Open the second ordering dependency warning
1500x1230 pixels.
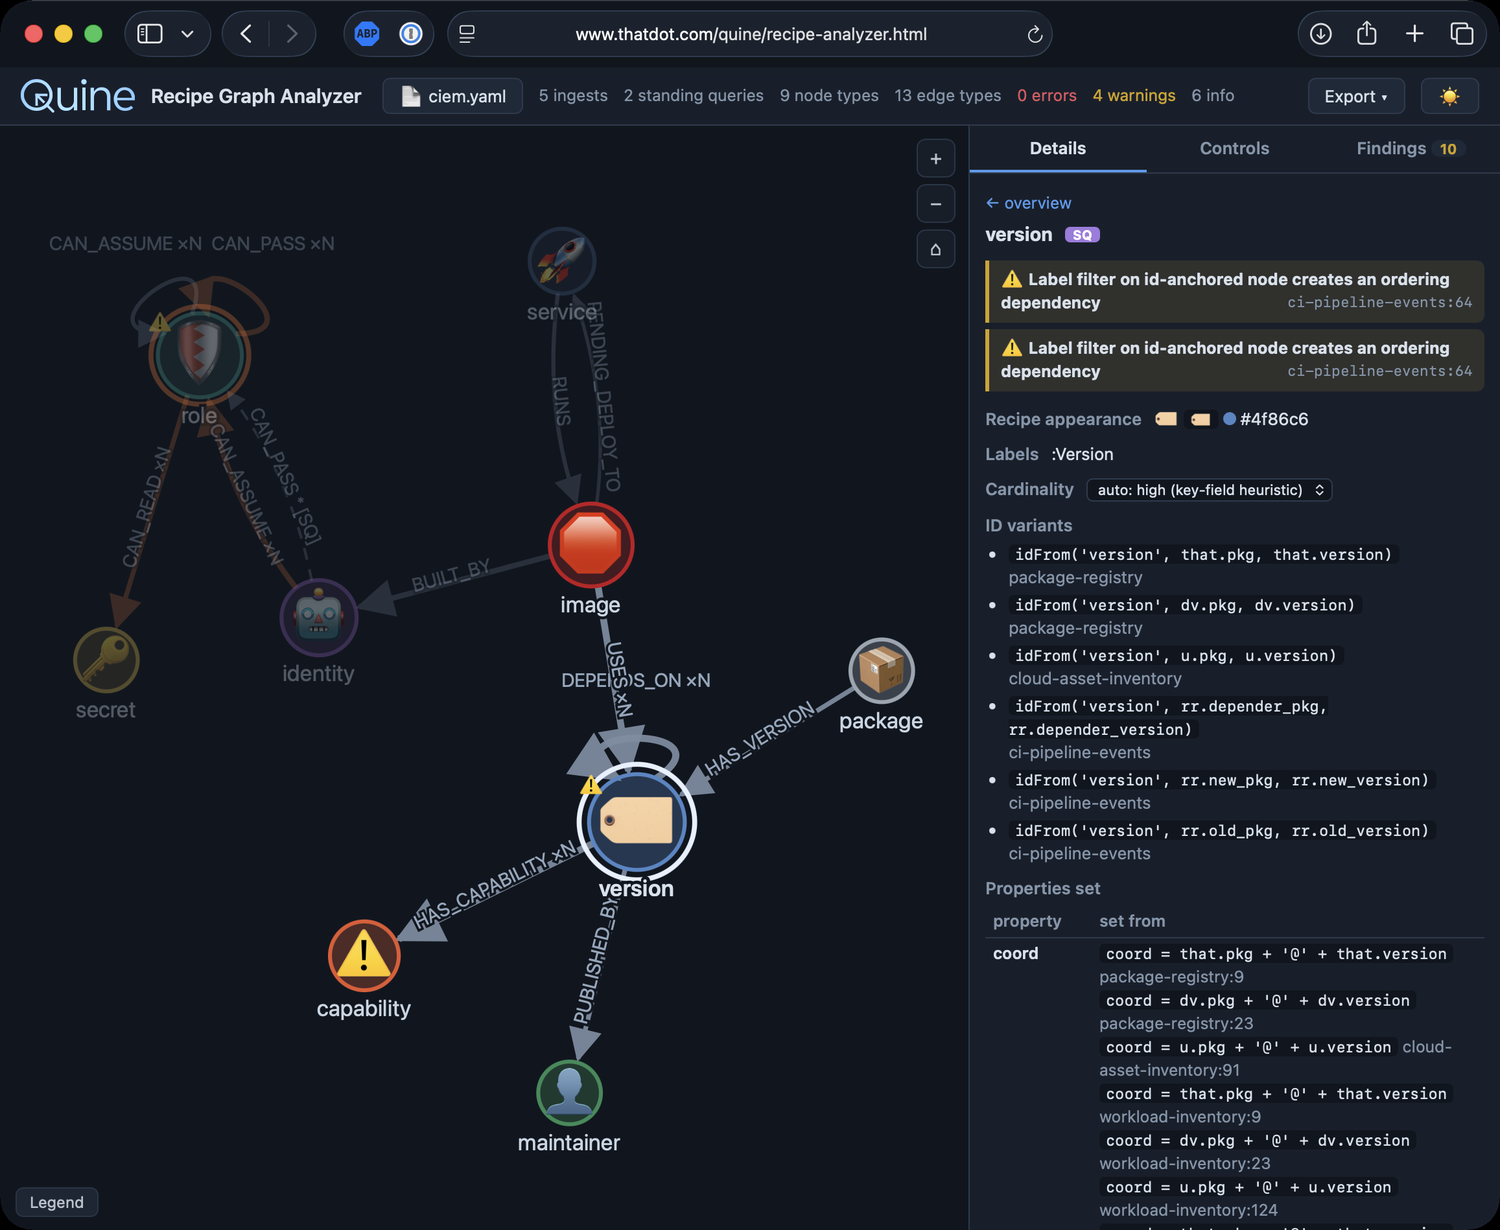click(x=1235, y=360)
